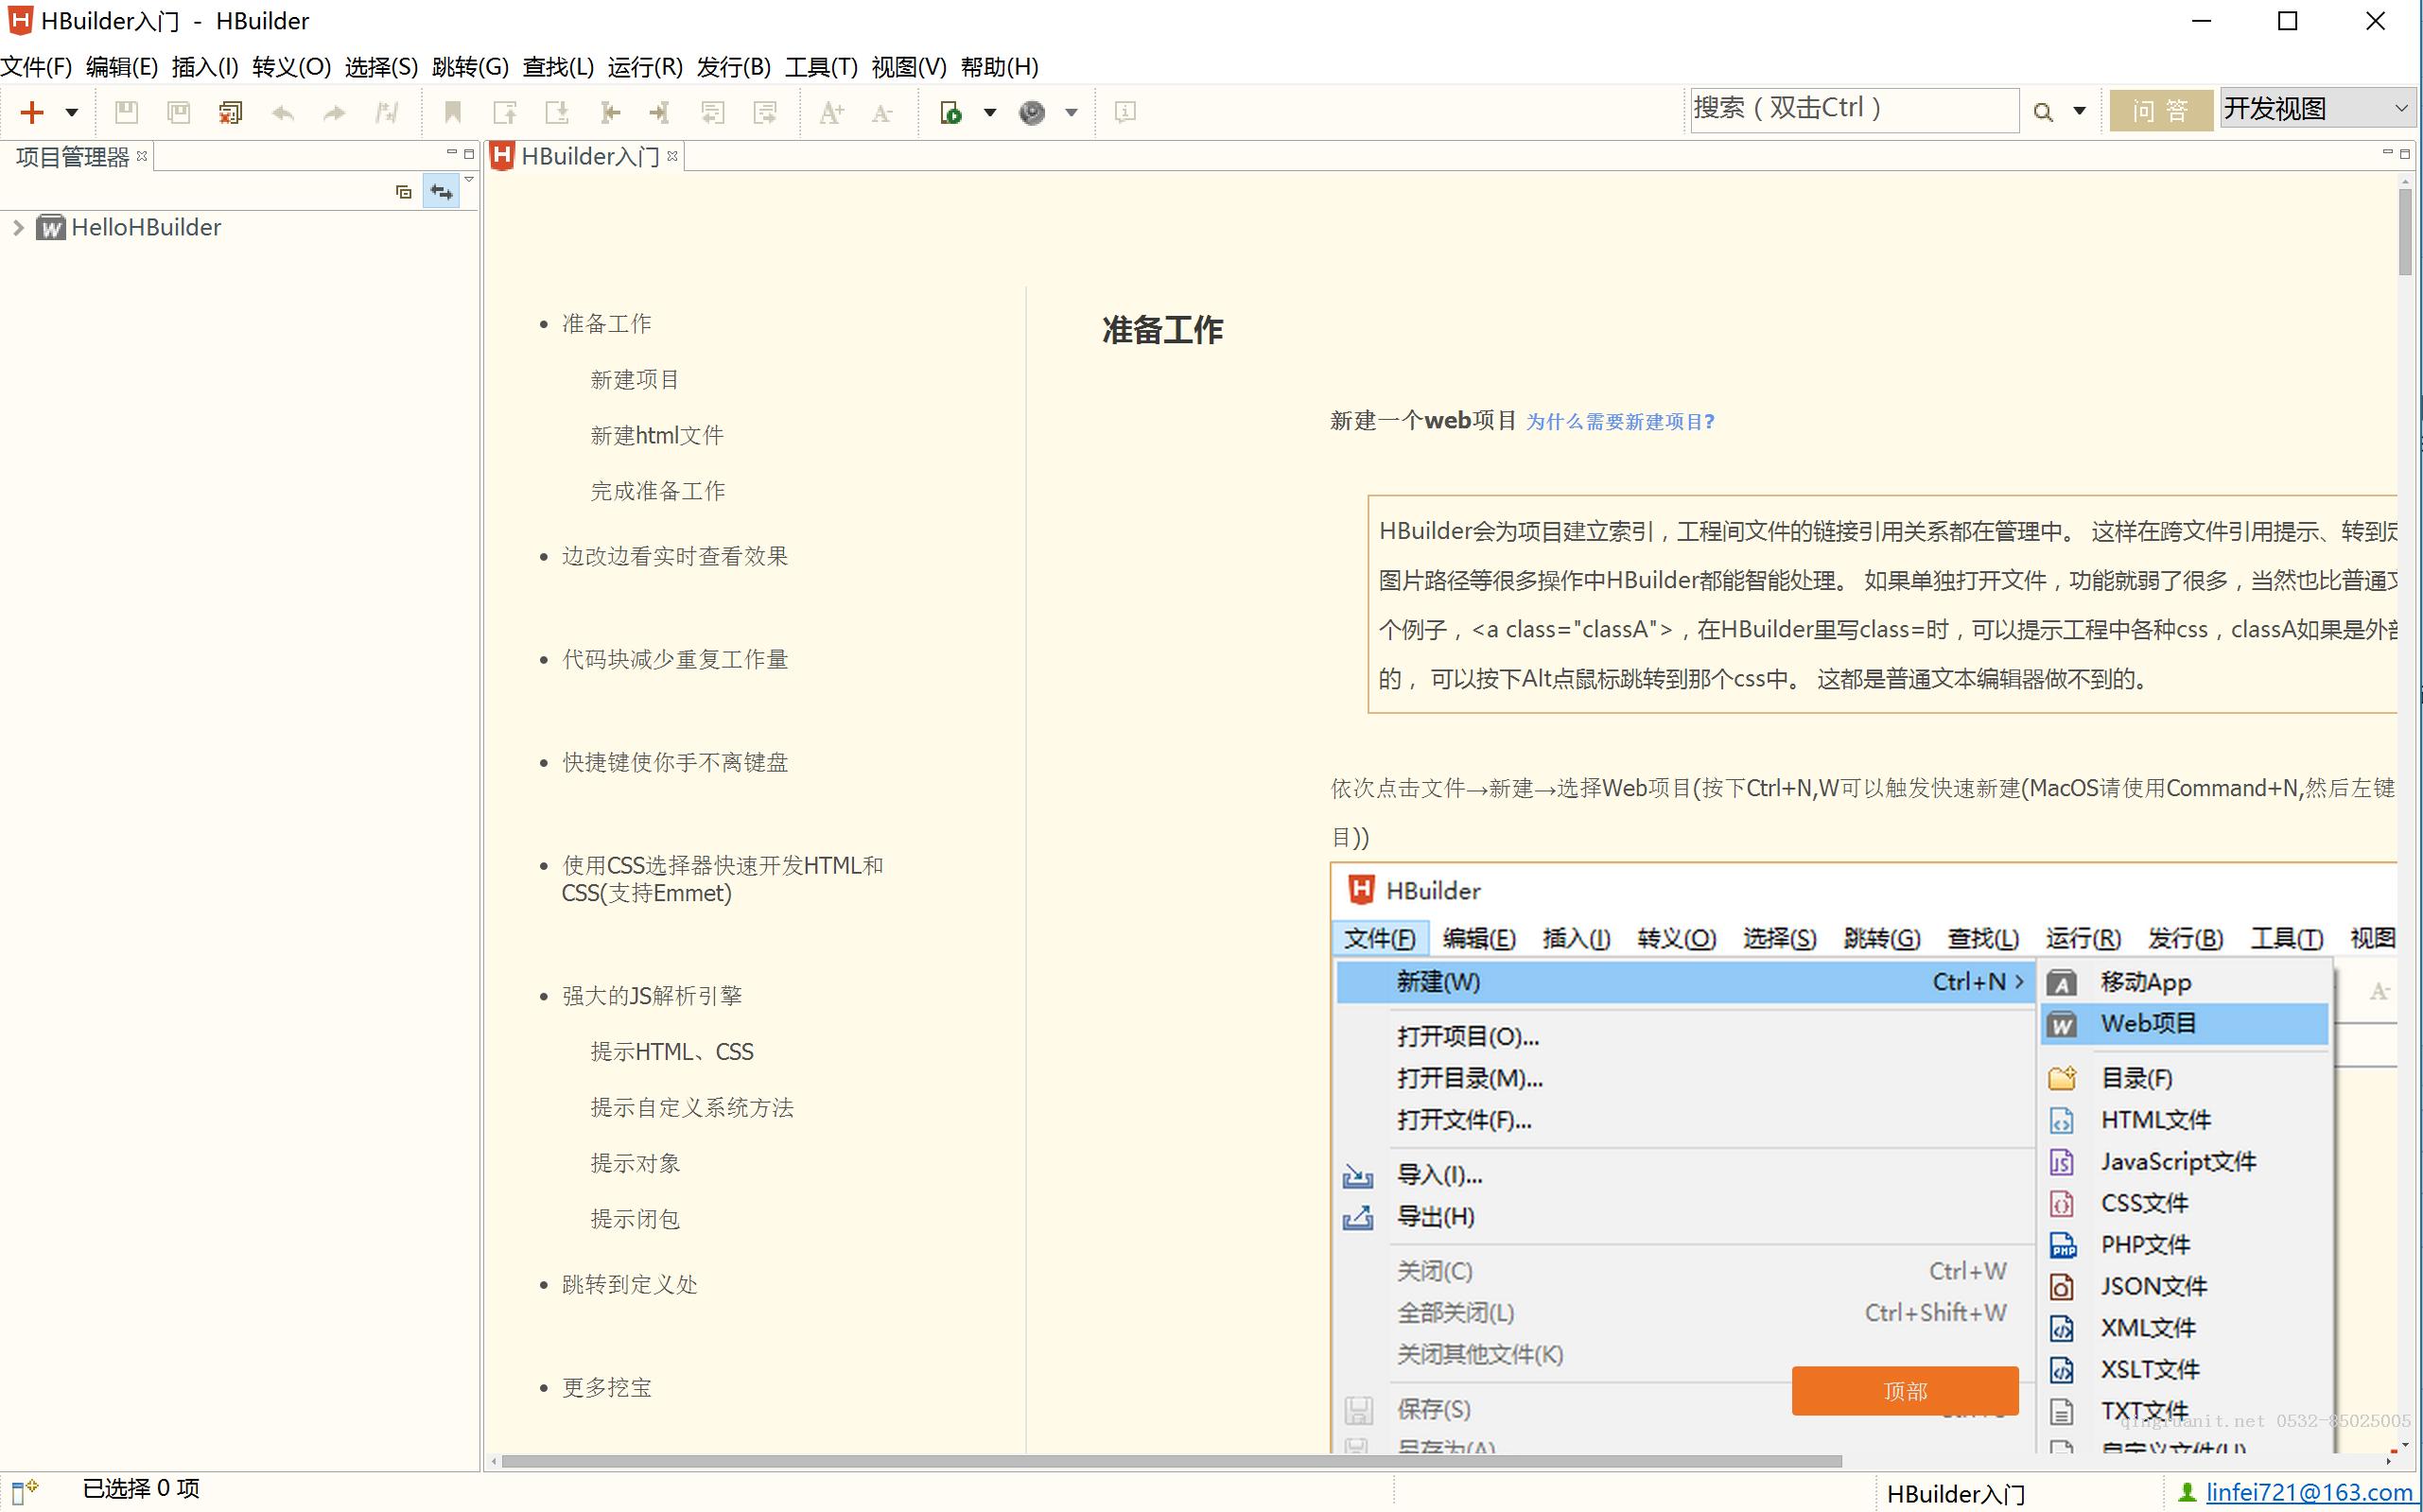Close the 项目管理器 tab
This screenshot has width=2423, height=1512.
point(142,155)
